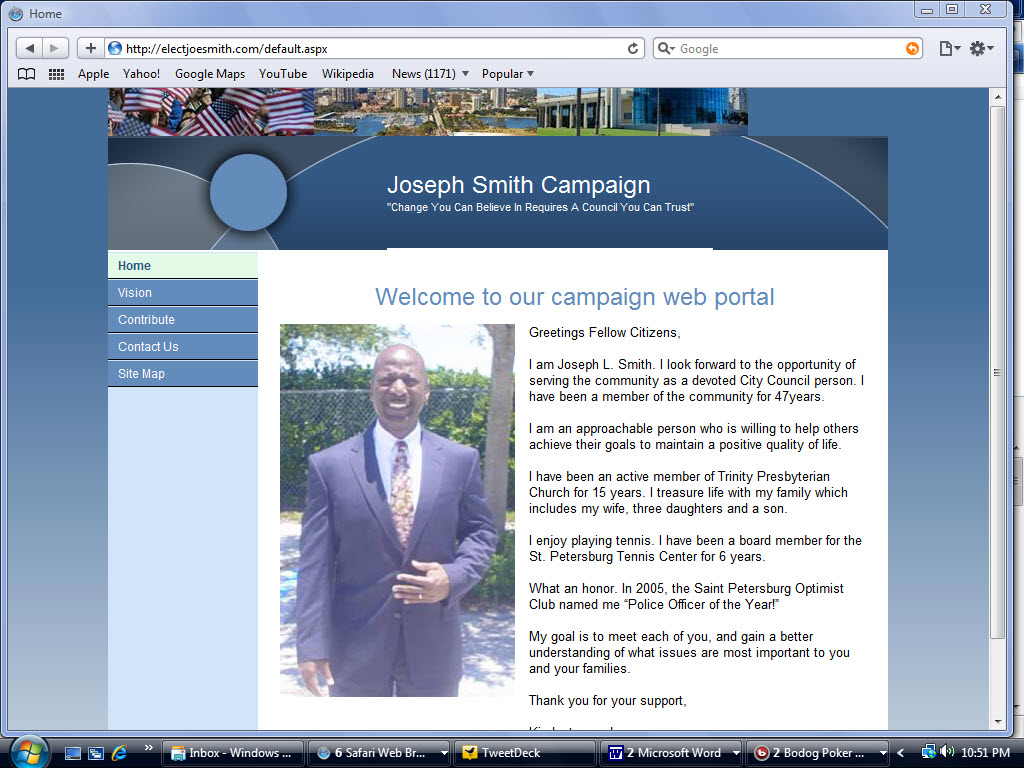
Task: Open the Contact Us page
Action: point(147,347)
